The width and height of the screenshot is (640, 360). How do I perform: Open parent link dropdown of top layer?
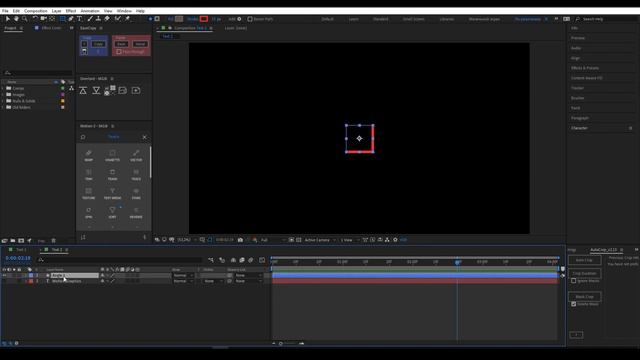pos(248,276)
